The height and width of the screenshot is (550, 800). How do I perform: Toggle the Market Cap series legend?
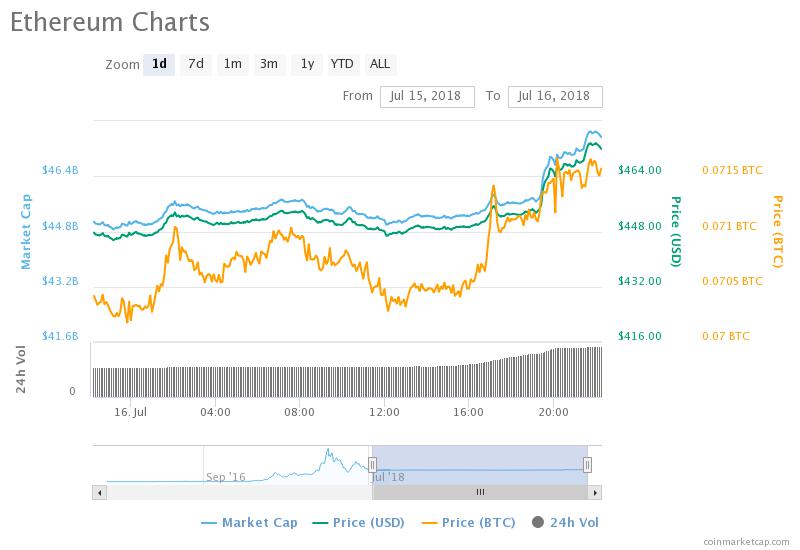click(x=249, y=522)
